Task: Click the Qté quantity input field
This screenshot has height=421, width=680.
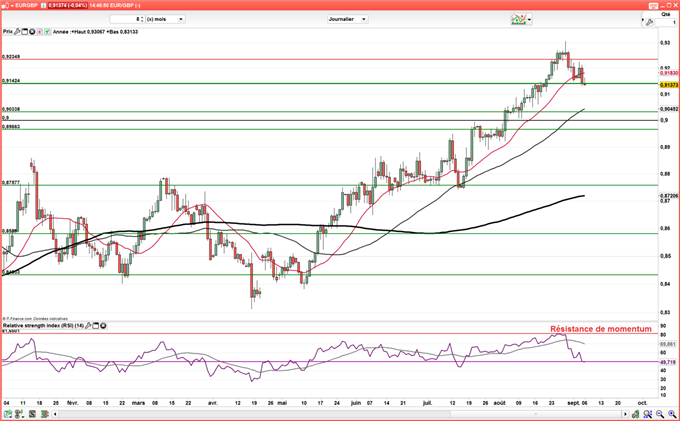Action: (x=666, y=22)
